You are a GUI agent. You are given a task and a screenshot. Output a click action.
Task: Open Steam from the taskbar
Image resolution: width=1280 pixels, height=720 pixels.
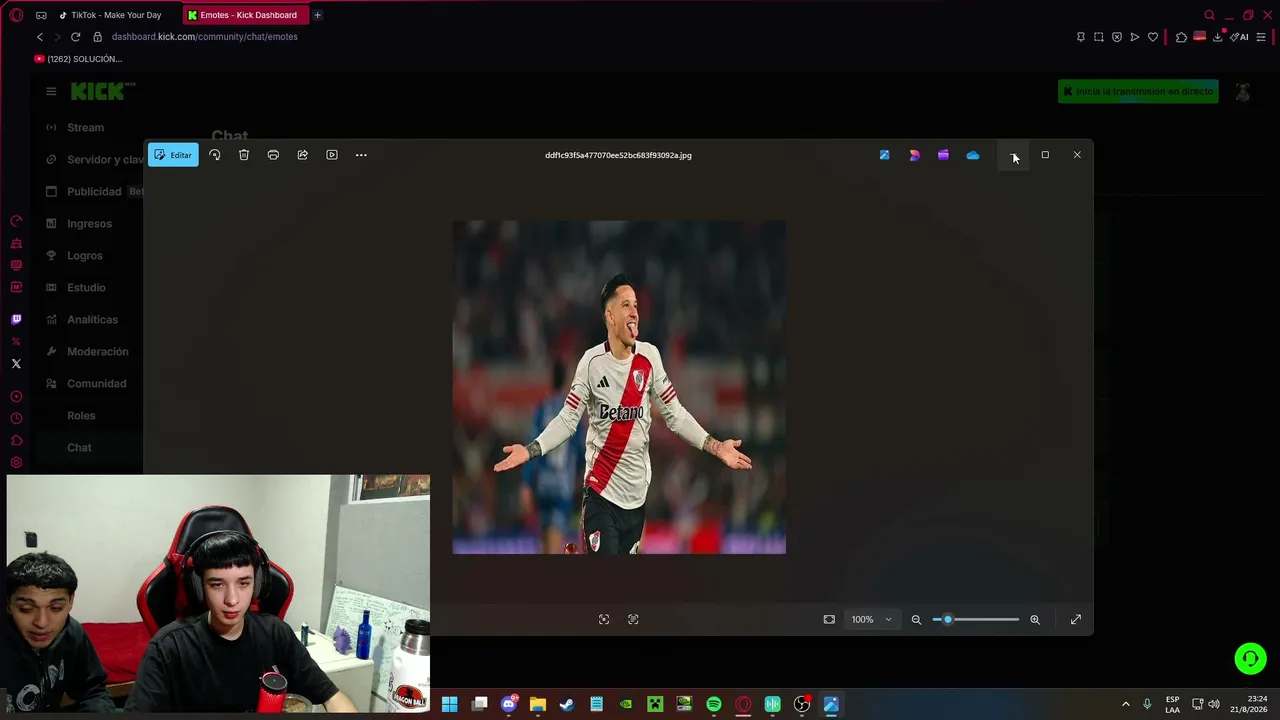click(x=567, y=705)
